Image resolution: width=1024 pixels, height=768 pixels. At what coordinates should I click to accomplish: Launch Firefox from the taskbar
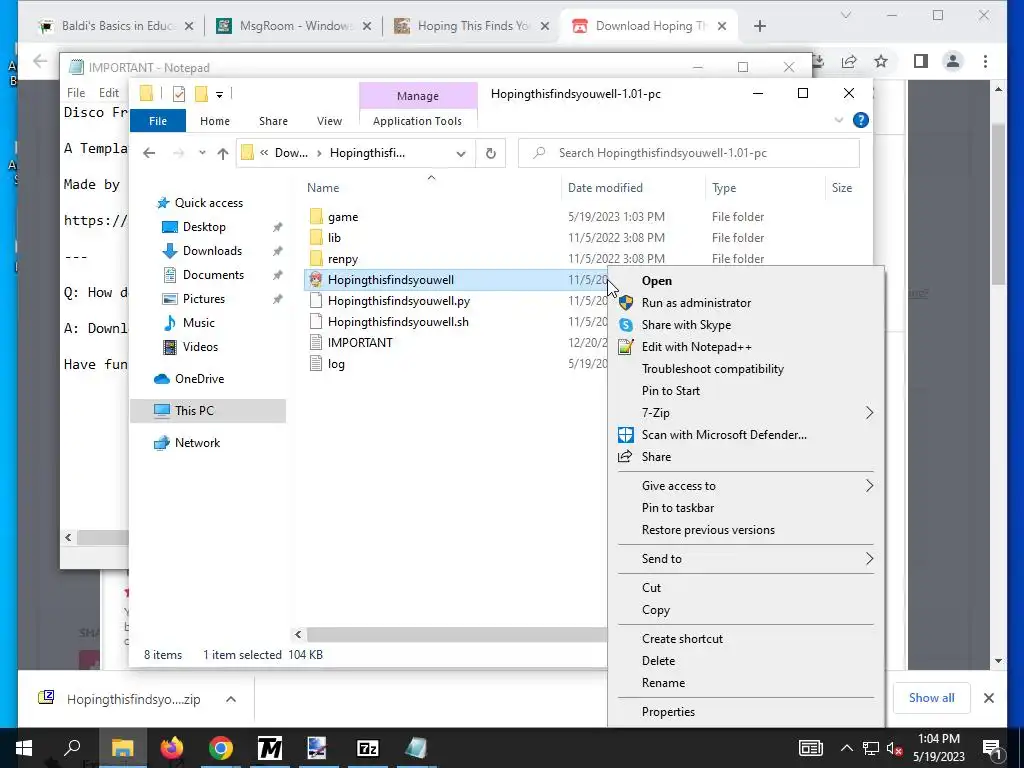tap(172, 748)
